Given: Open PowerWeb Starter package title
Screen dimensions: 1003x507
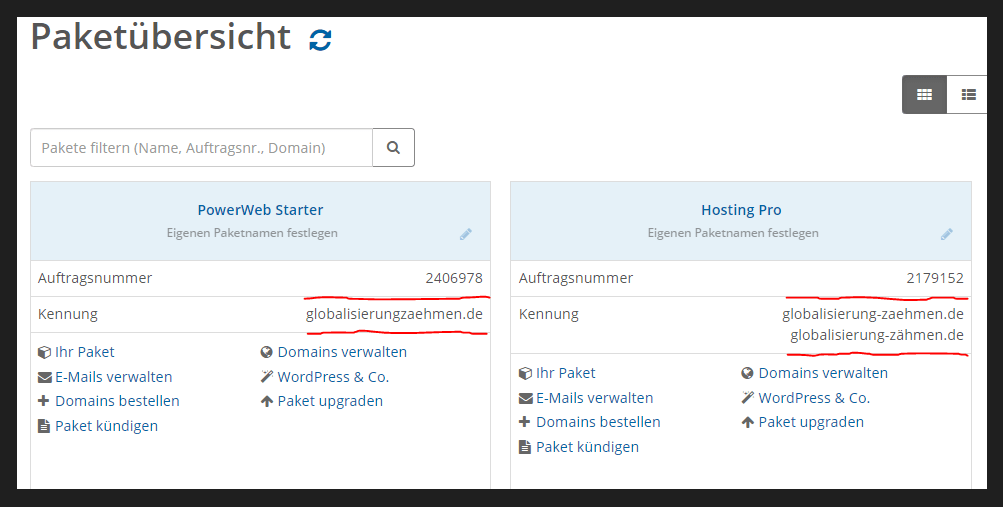Looking at the screenshot, I should point(260,210).
